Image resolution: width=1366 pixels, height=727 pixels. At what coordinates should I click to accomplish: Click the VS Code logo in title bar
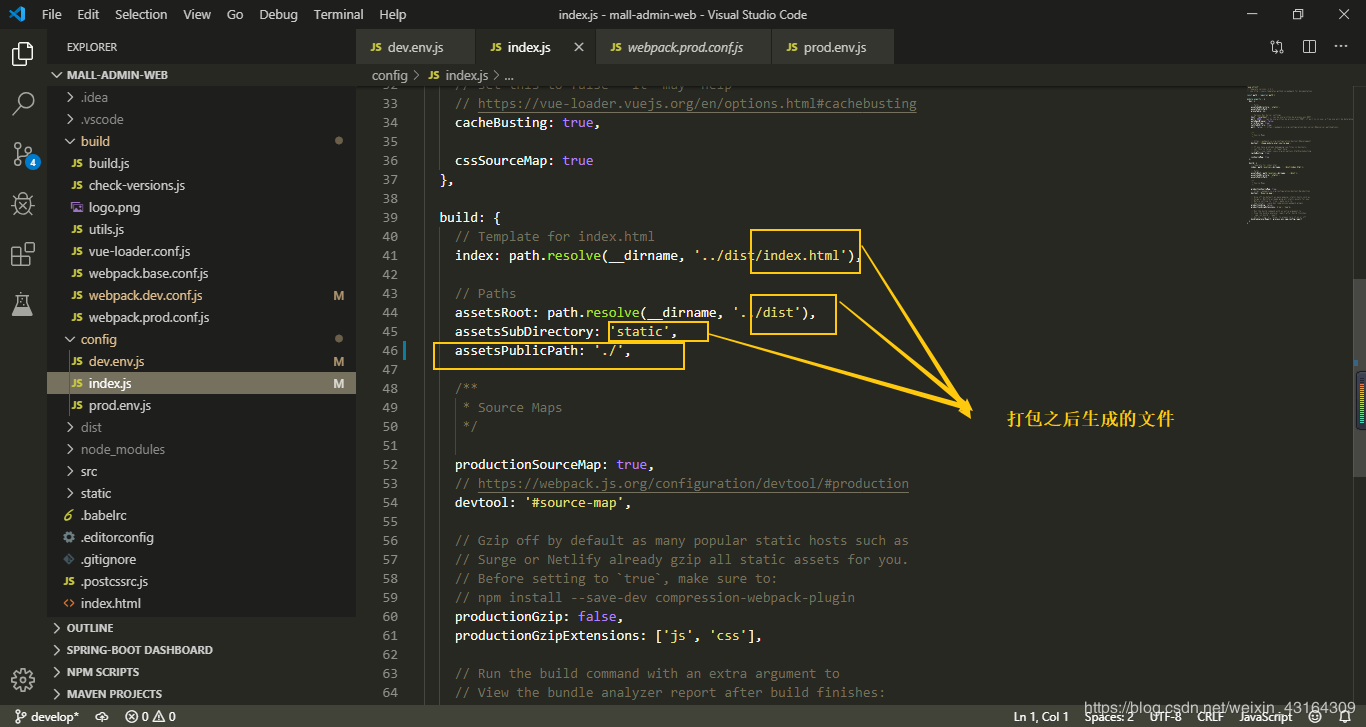coord(17,15)
